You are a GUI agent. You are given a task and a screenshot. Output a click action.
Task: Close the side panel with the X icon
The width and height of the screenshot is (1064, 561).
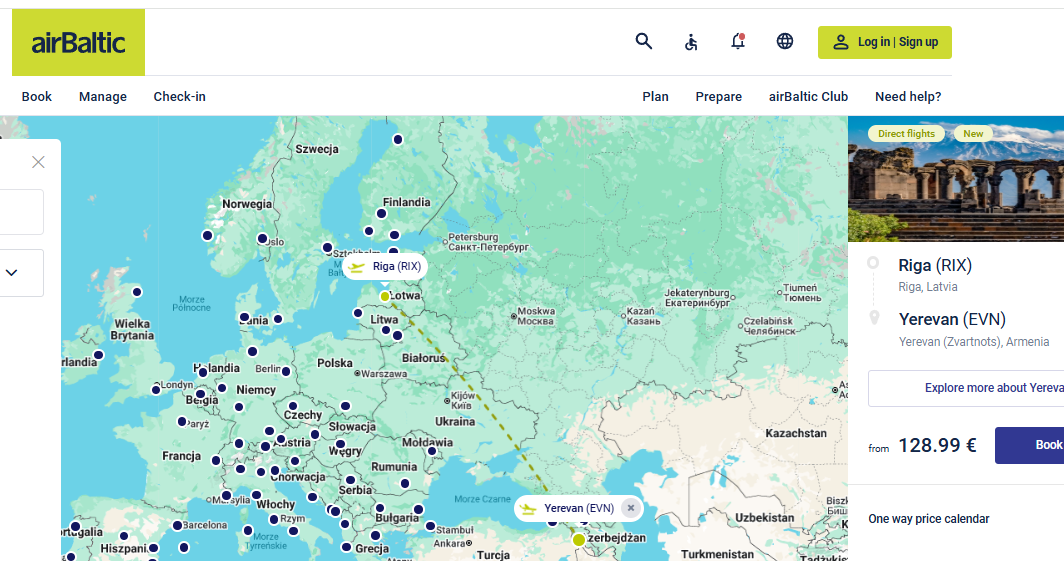click(x=39, y=162)
